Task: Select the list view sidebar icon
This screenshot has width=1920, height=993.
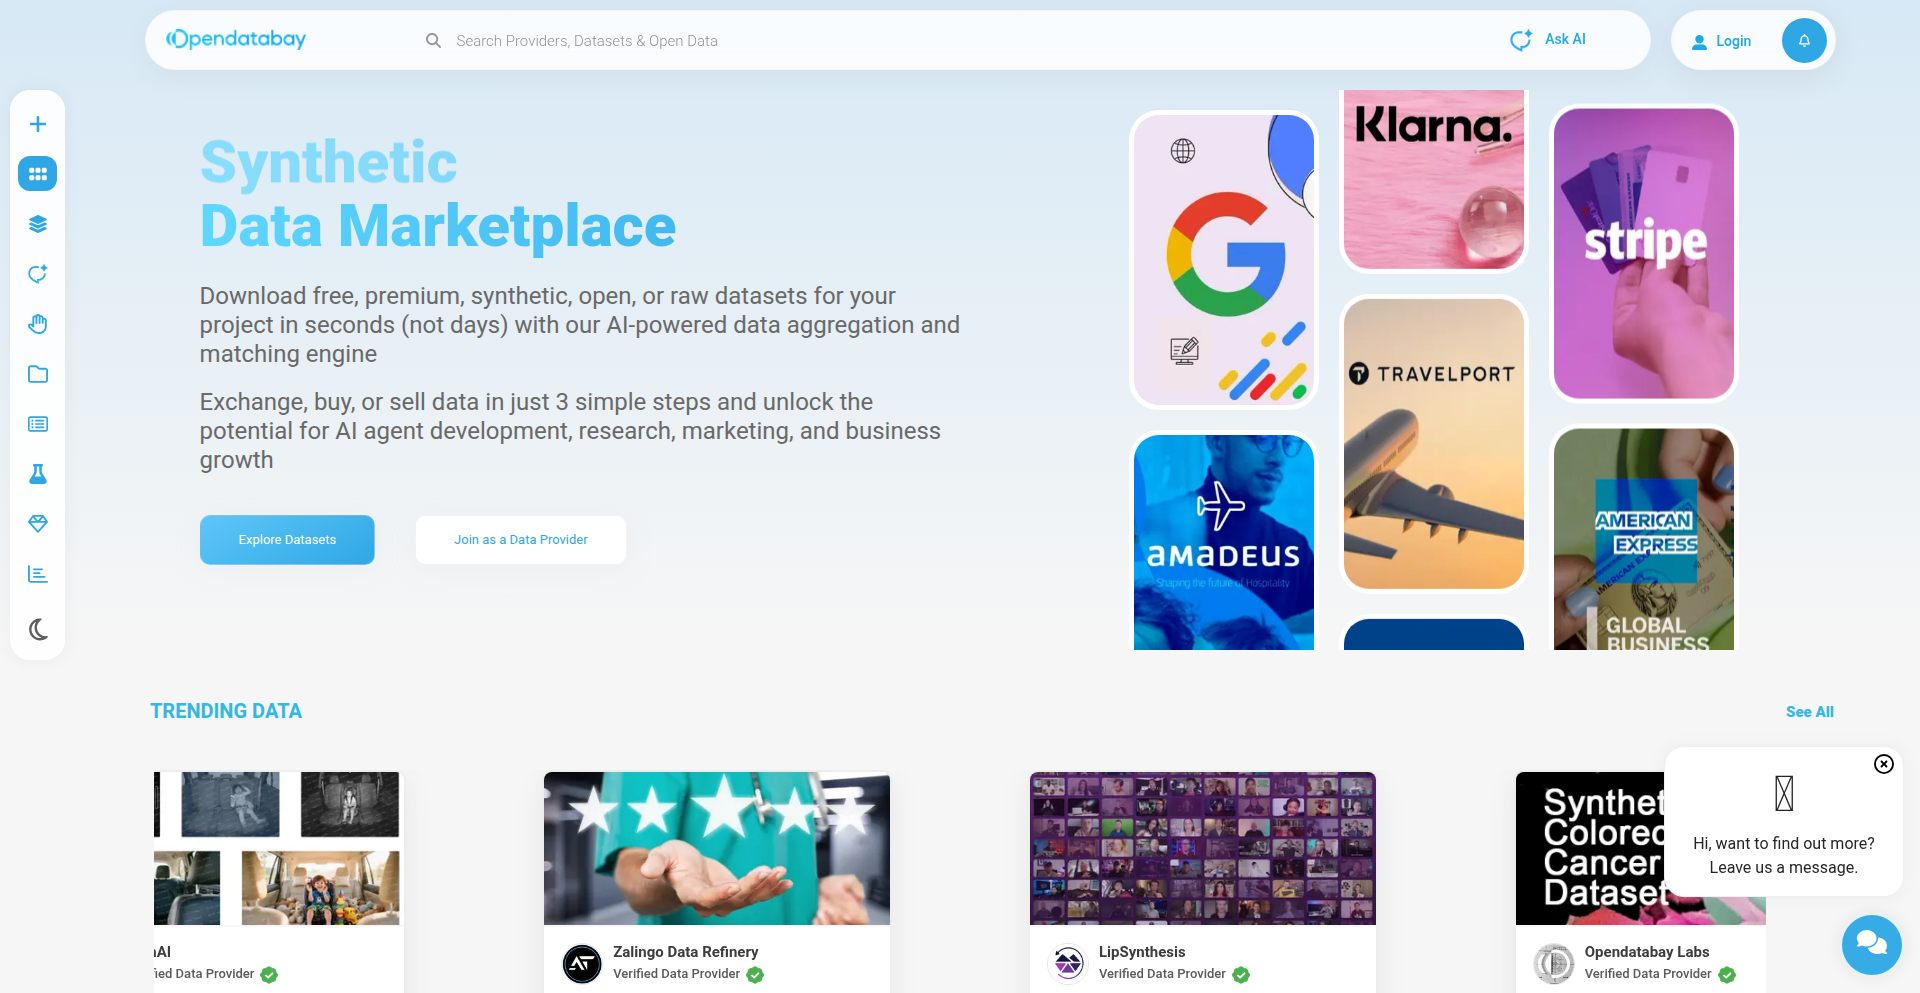Action: click(x=38, y=424)
